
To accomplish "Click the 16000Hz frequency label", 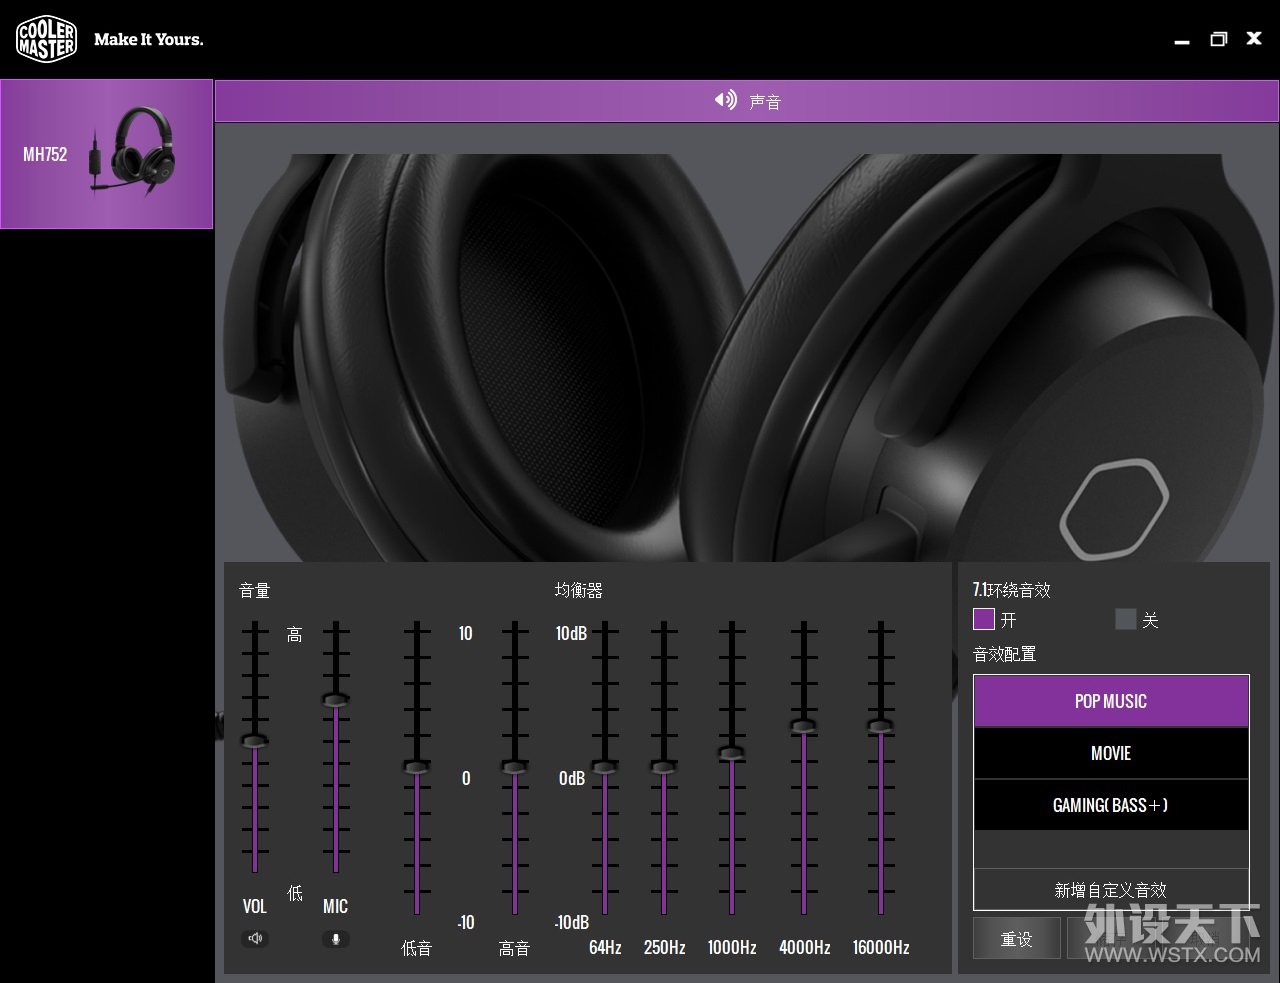I will point(881,947).
